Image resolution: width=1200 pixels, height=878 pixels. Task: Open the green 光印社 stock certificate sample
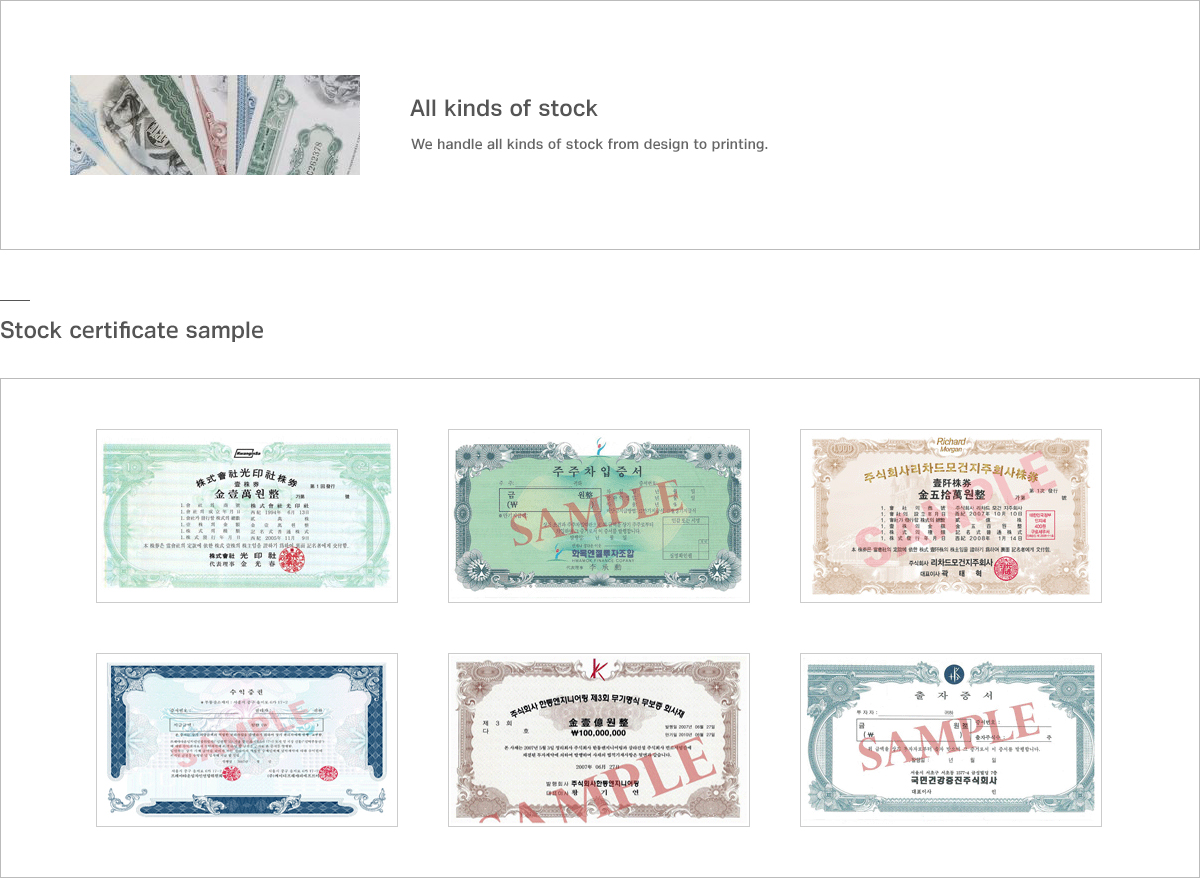point(247,516)
